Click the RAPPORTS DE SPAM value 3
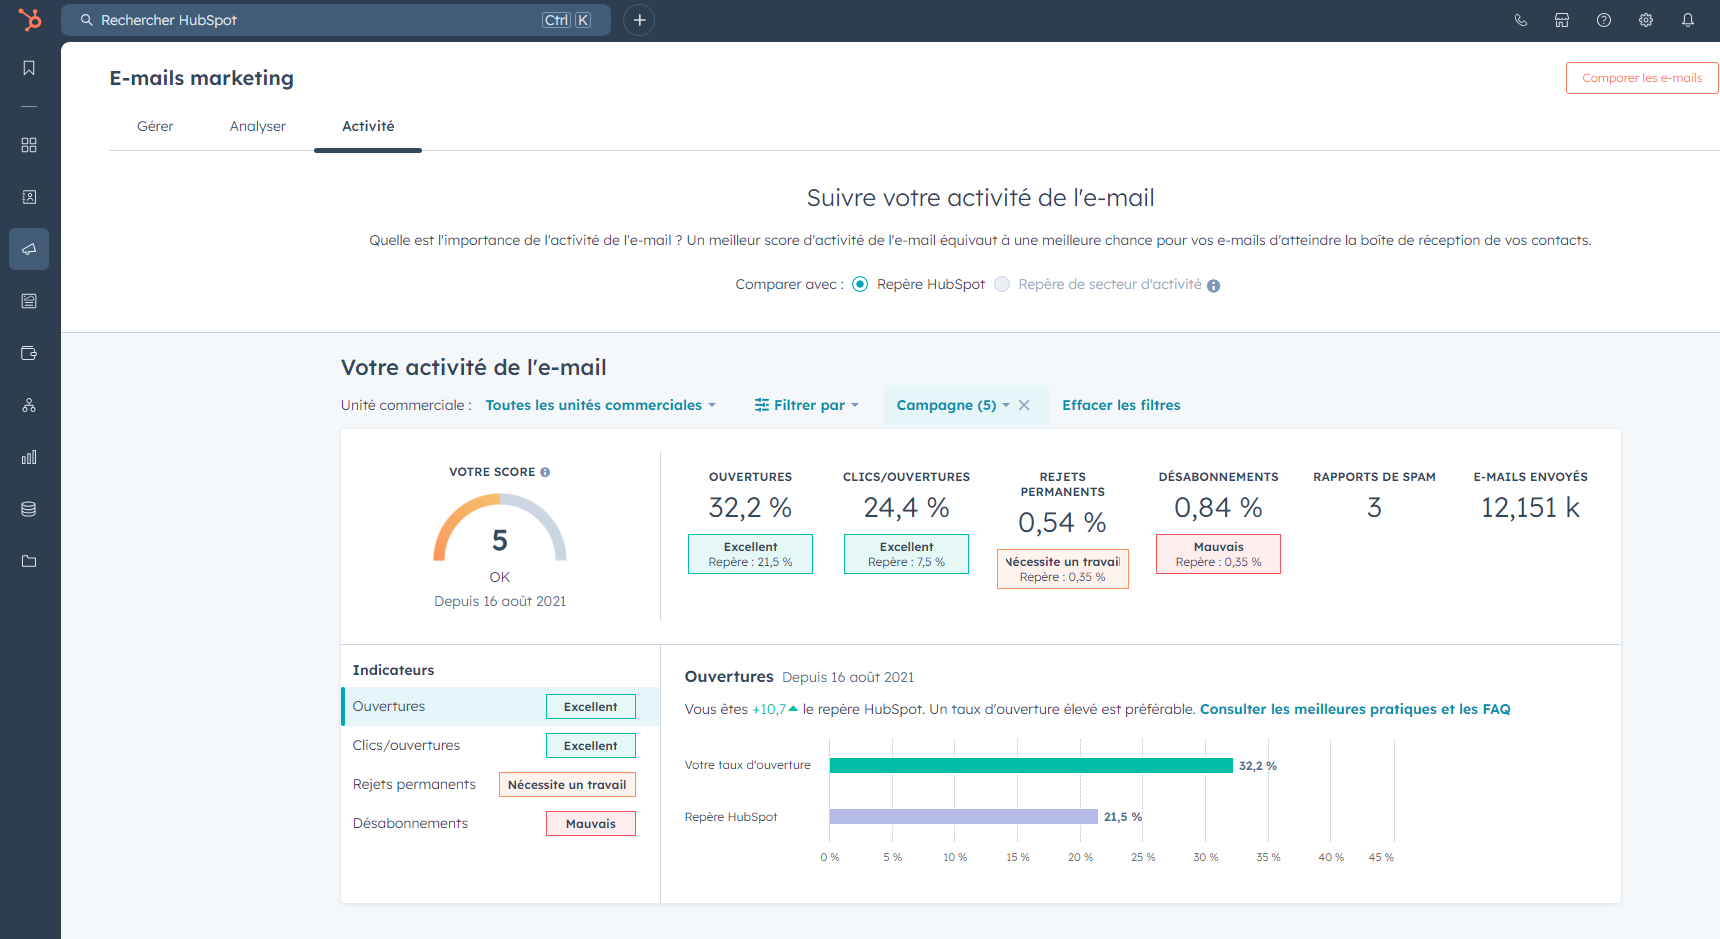 (1374, 508)
